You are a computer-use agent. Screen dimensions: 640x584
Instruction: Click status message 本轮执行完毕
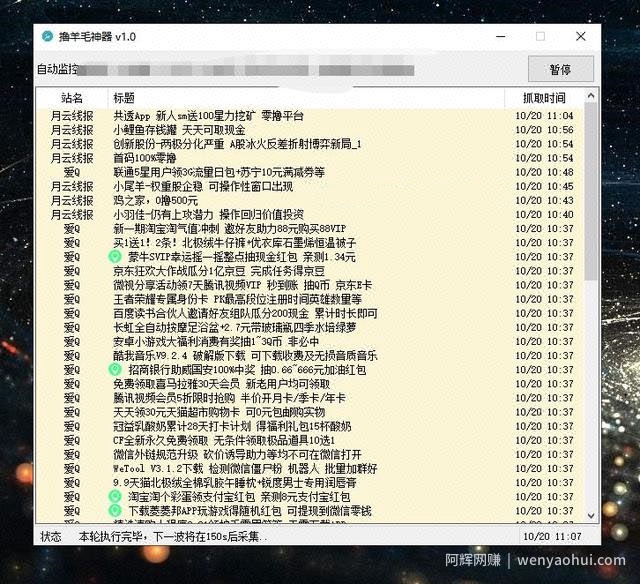click(173, 536)
